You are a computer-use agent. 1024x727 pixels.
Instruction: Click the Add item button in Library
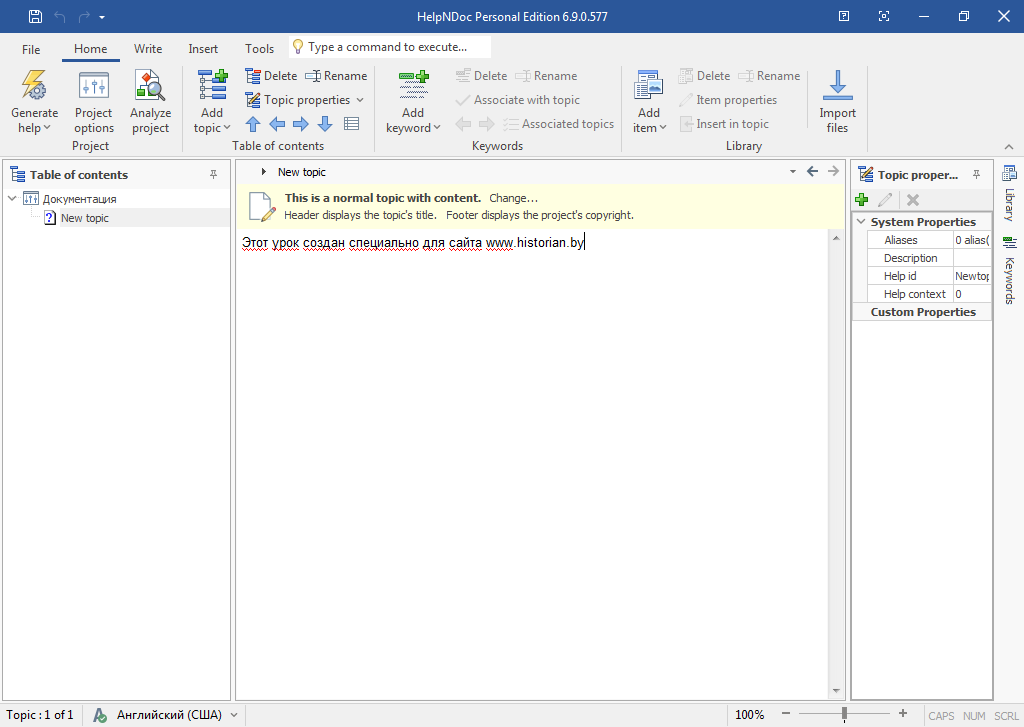649,102
